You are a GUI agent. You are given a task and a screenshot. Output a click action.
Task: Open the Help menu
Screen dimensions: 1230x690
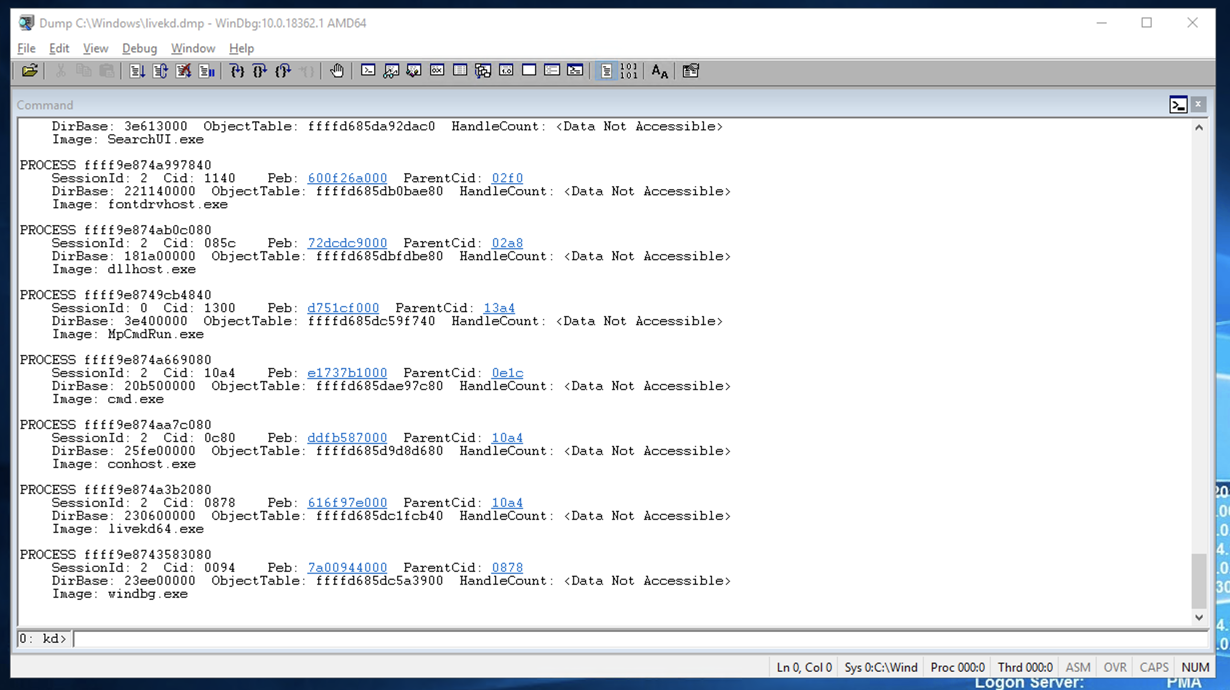coord(241,48)
